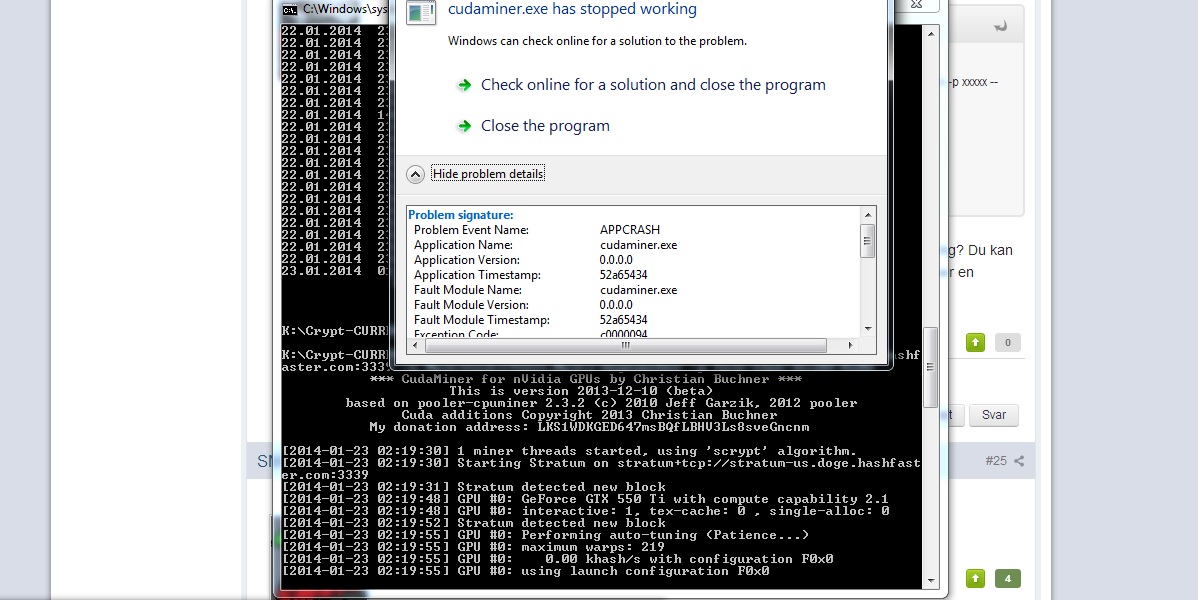
Task: Choose Check online for a solution and close the program
Action: click(x=653, y=85)
